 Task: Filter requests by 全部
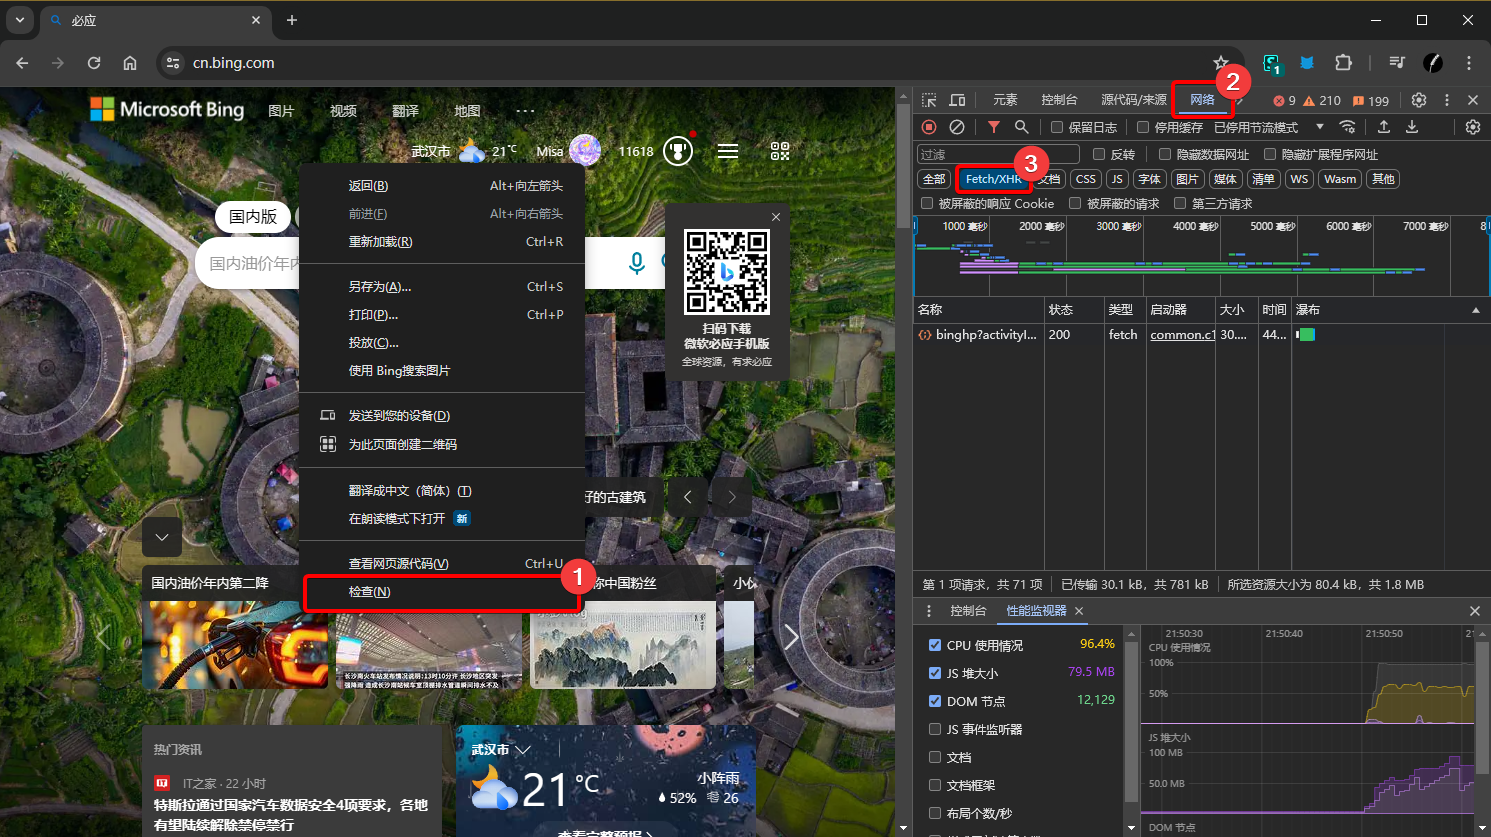(934, 179)
